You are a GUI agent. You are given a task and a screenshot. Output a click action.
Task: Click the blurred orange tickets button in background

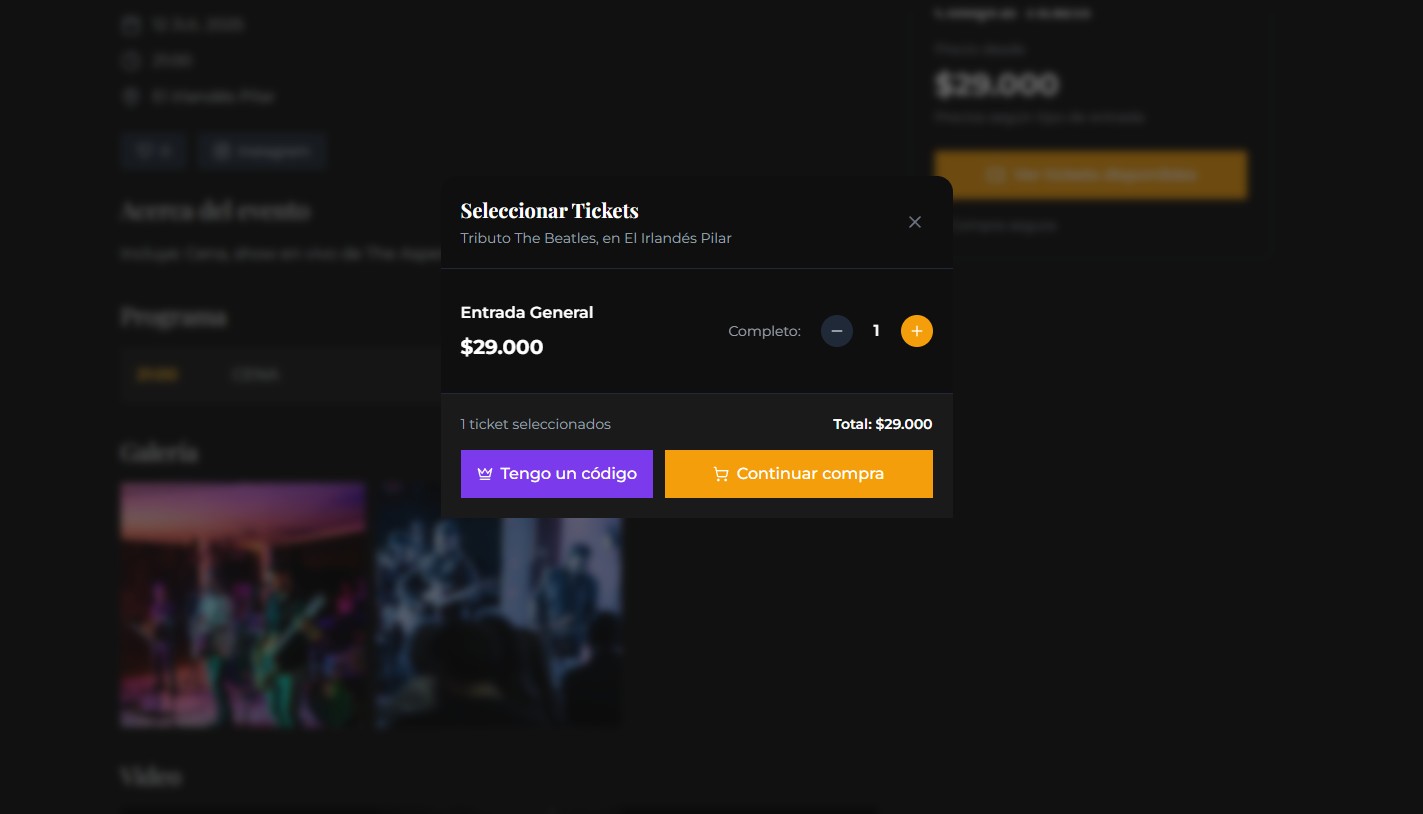coord(1091,175)
